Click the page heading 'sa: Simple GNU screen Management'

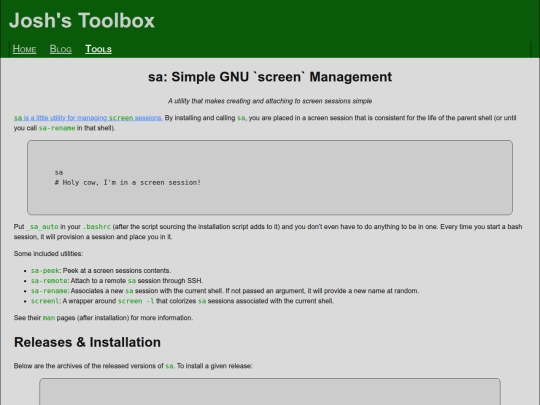coord(270,77)
